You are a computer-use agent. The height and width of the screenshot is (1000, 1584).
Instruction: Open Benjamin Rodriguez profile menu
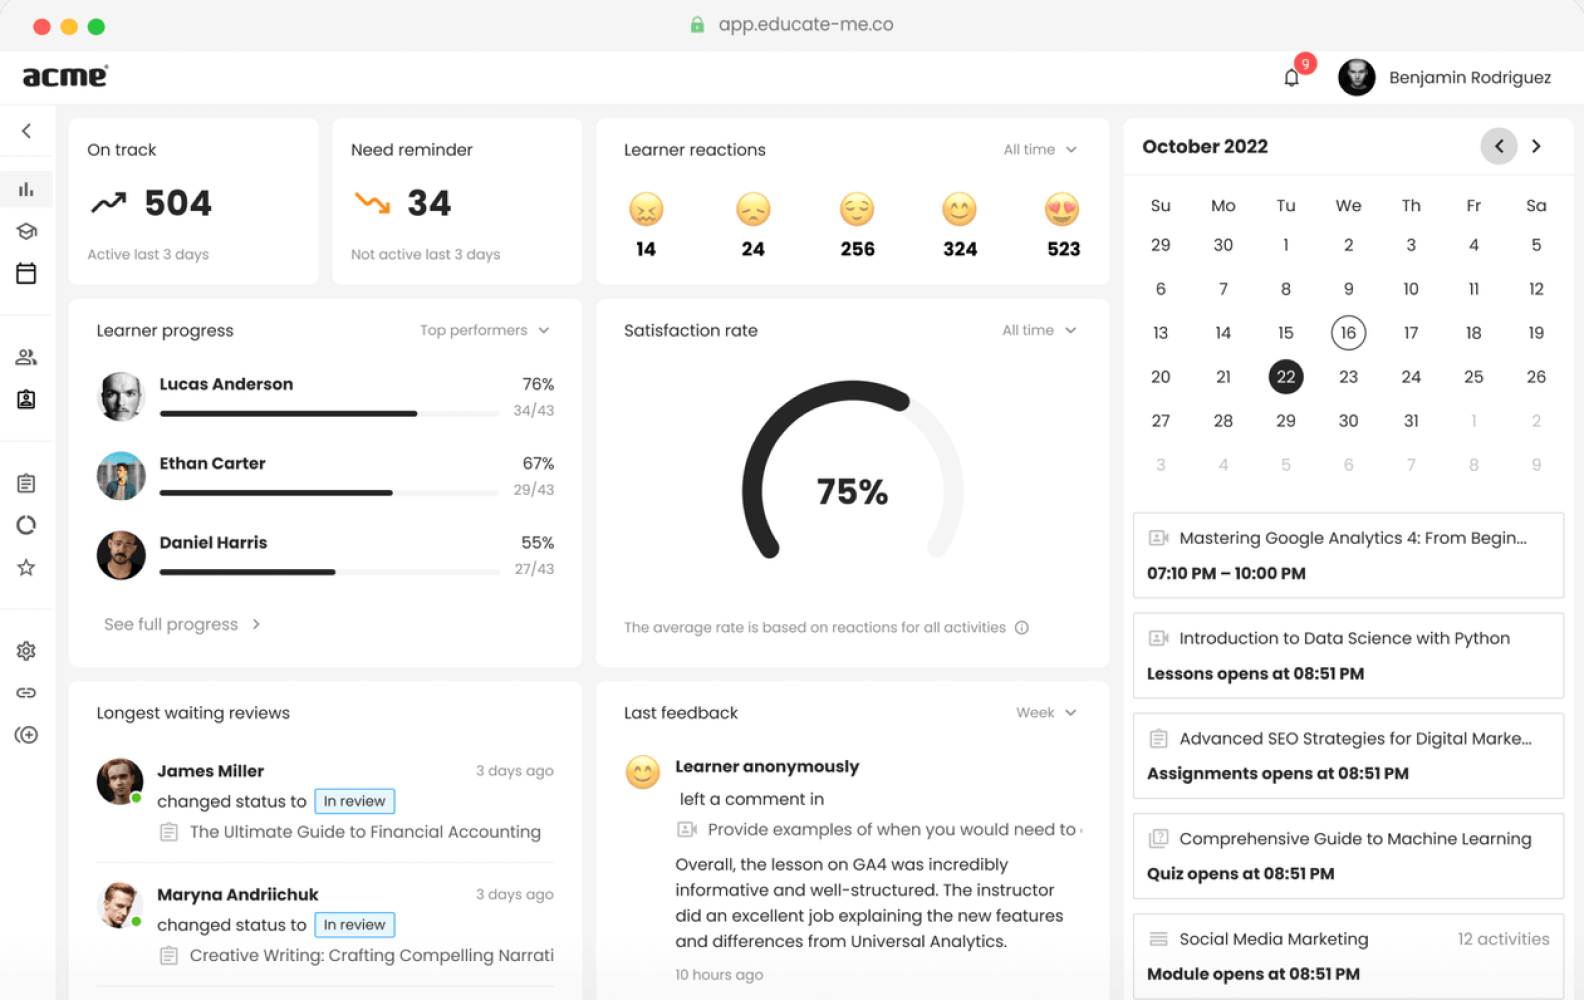tap(1445, 78)
